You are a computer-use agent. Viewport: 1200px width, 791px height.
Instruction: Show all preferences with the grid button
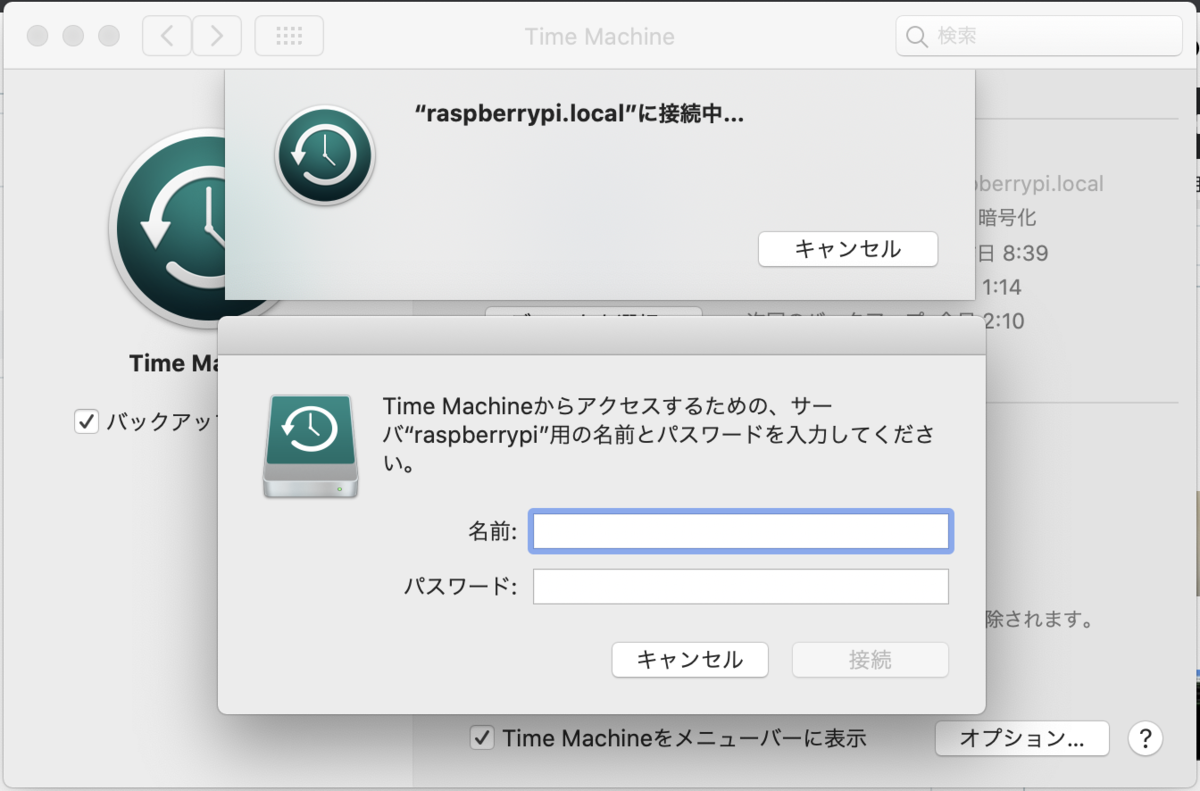pos(289,36)
